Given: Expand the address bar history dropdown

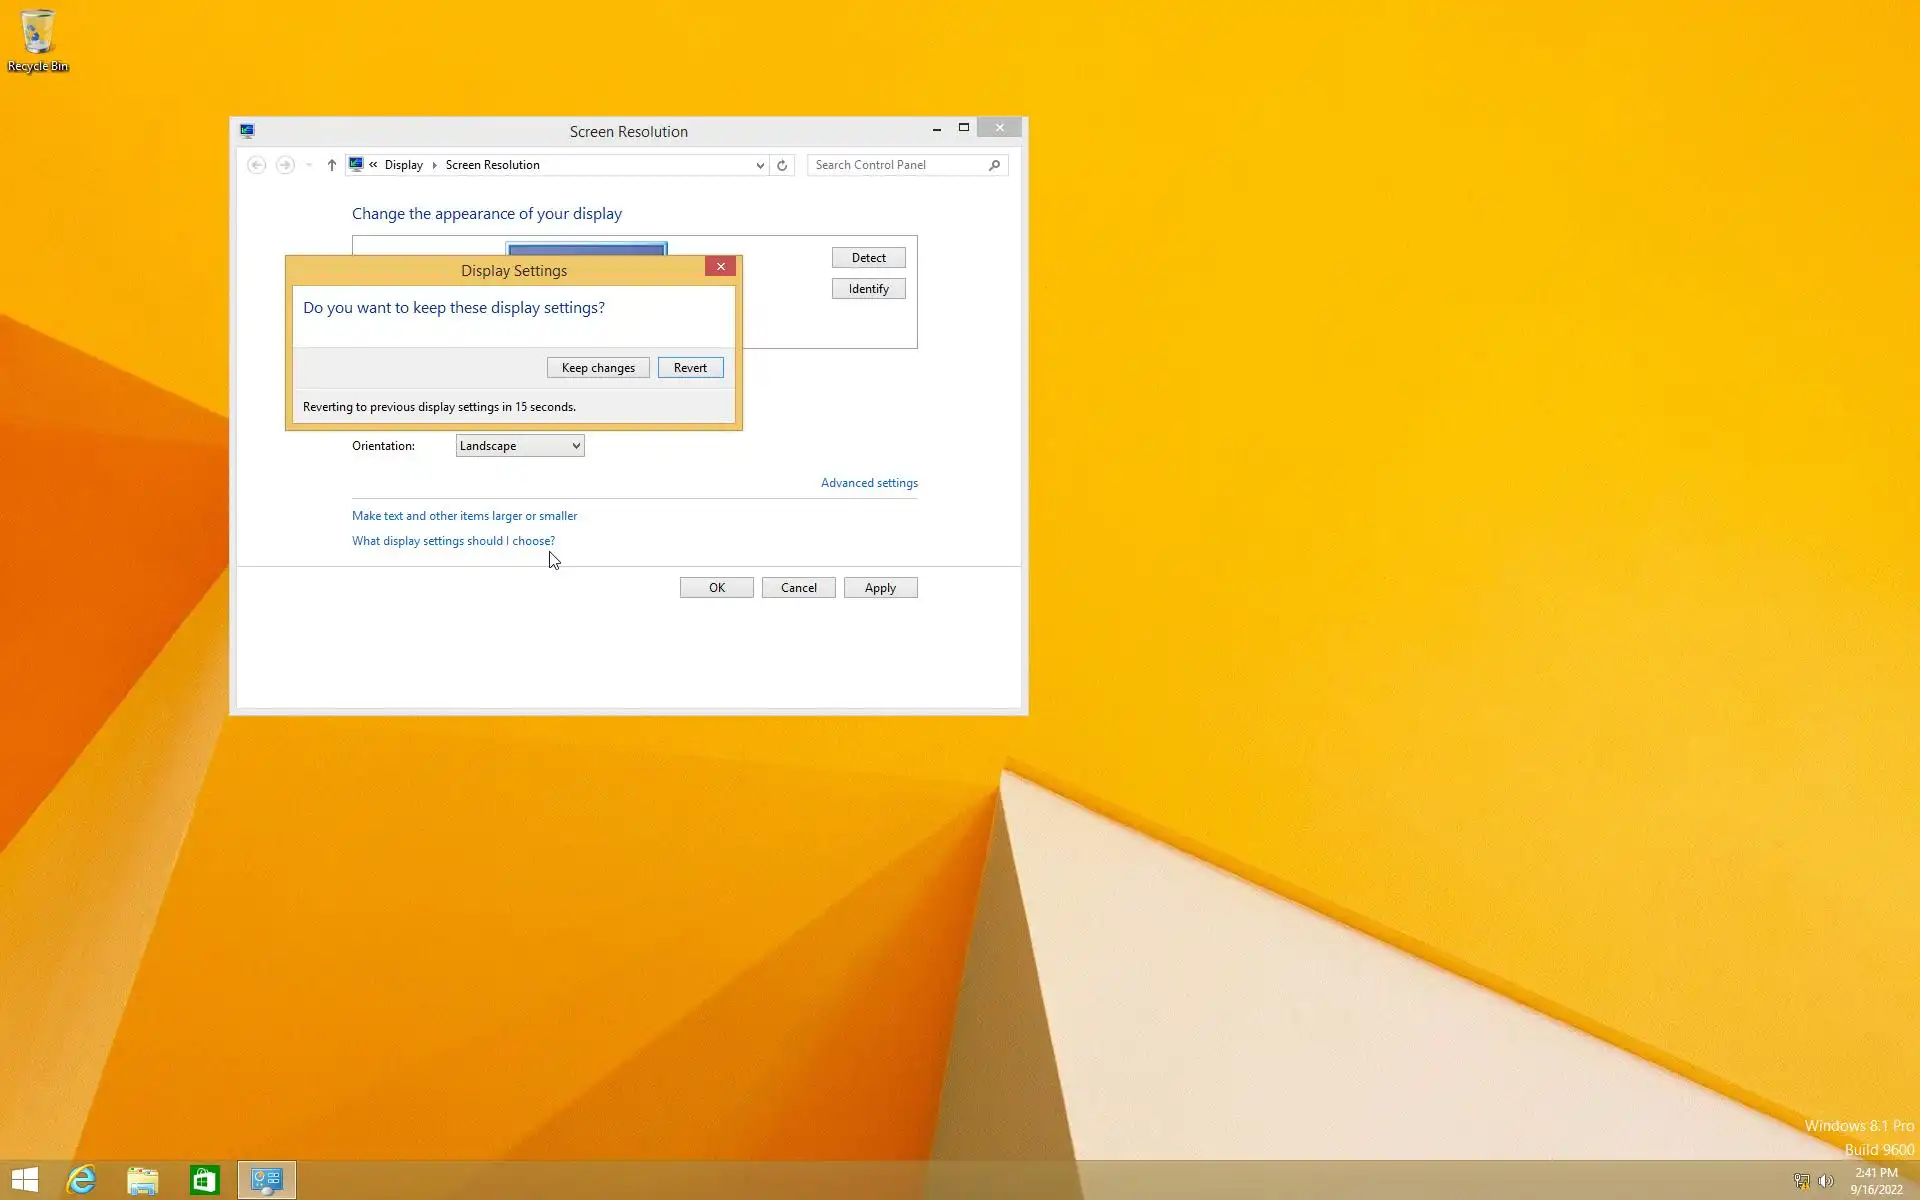Looking at the screenshot, I should (760, 165).
